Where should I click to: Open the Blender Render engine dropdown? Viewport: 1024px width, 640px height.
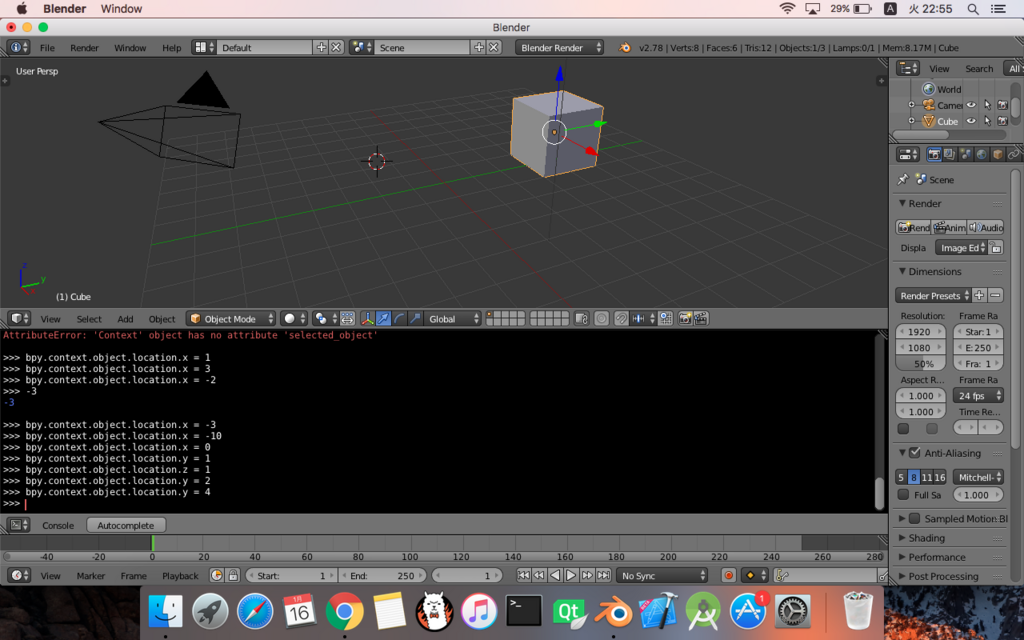click(x=559, y=48)
